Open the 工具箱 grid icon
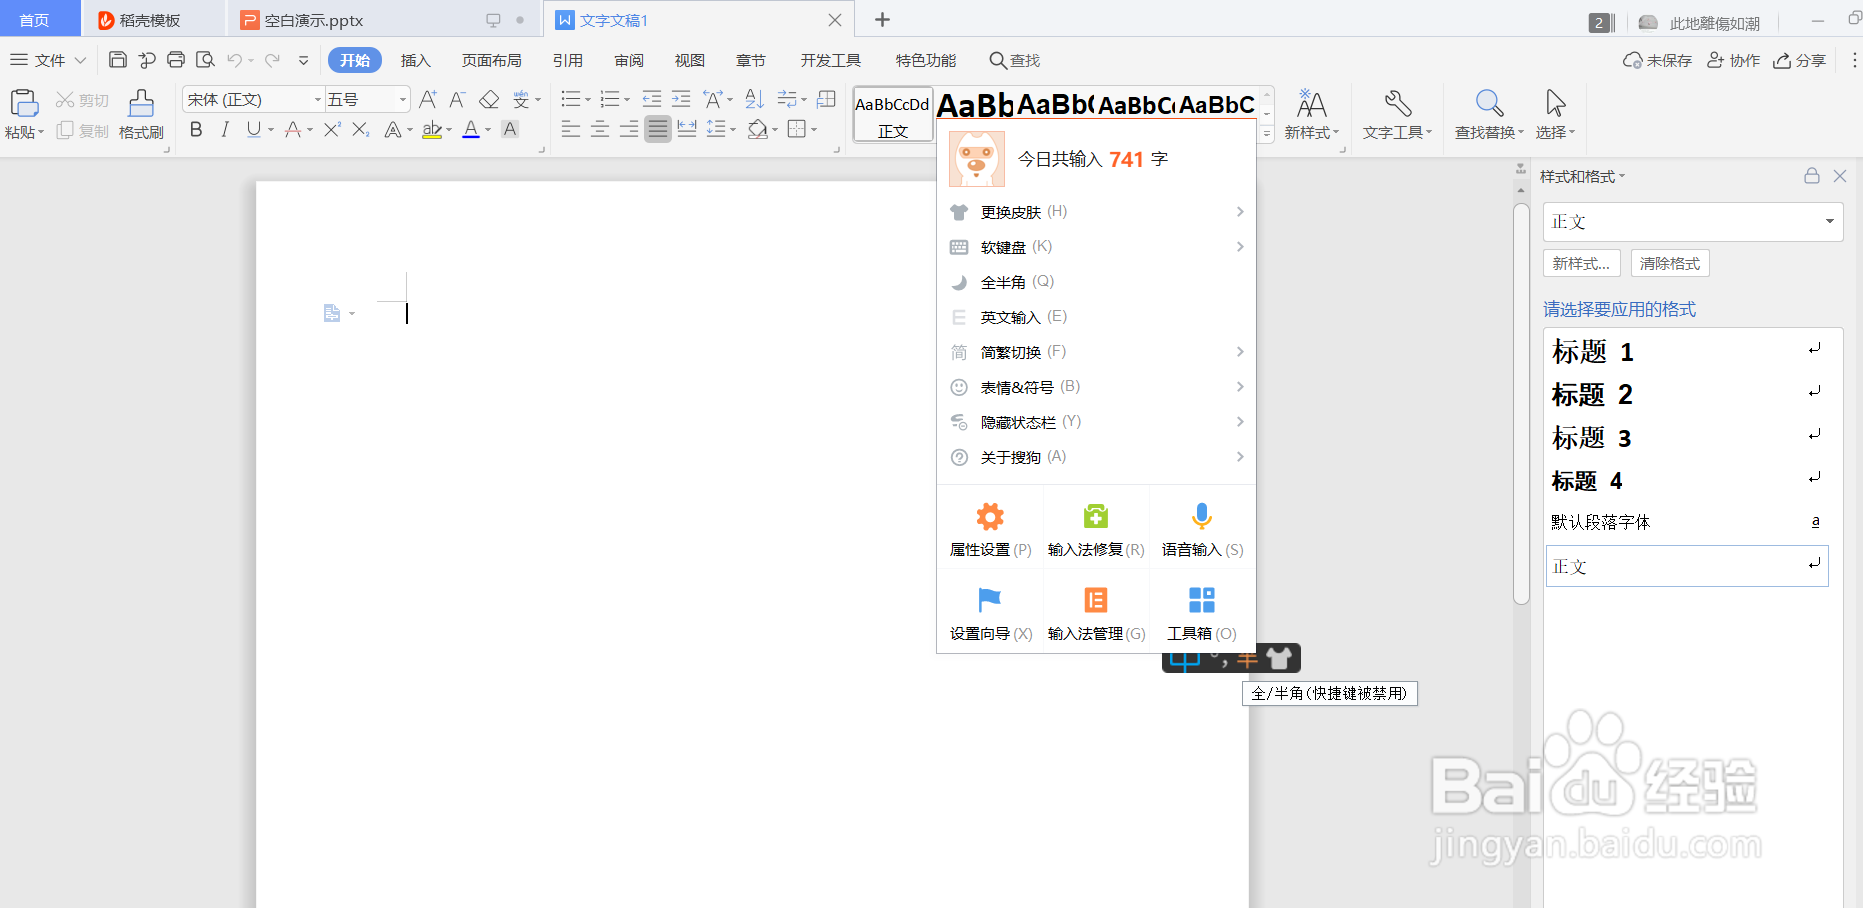Viewport: 1863px width, 908px height. (x=1202, y=600)
